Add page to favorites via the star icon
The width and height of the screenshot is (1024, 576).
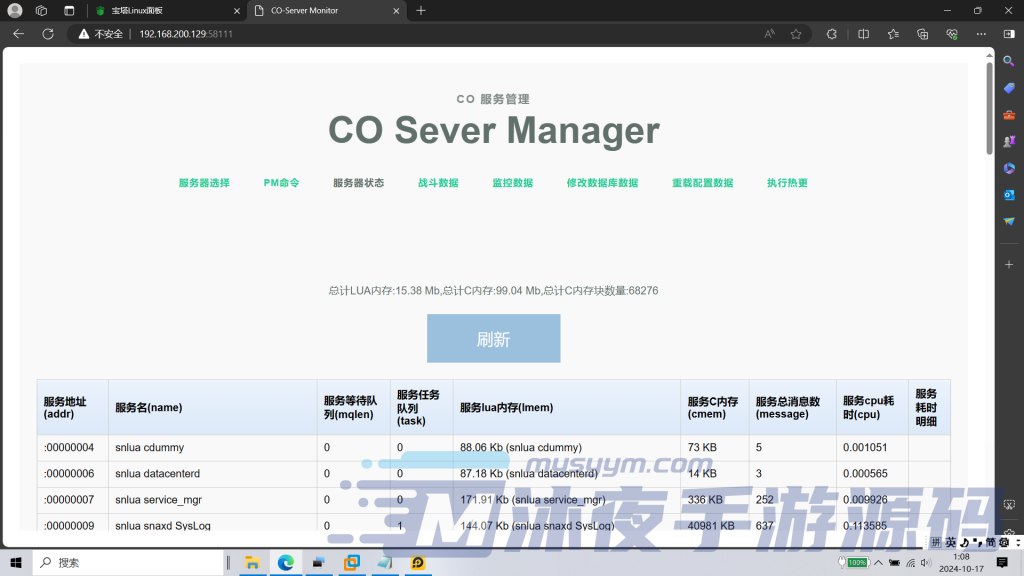pos(796,33)
